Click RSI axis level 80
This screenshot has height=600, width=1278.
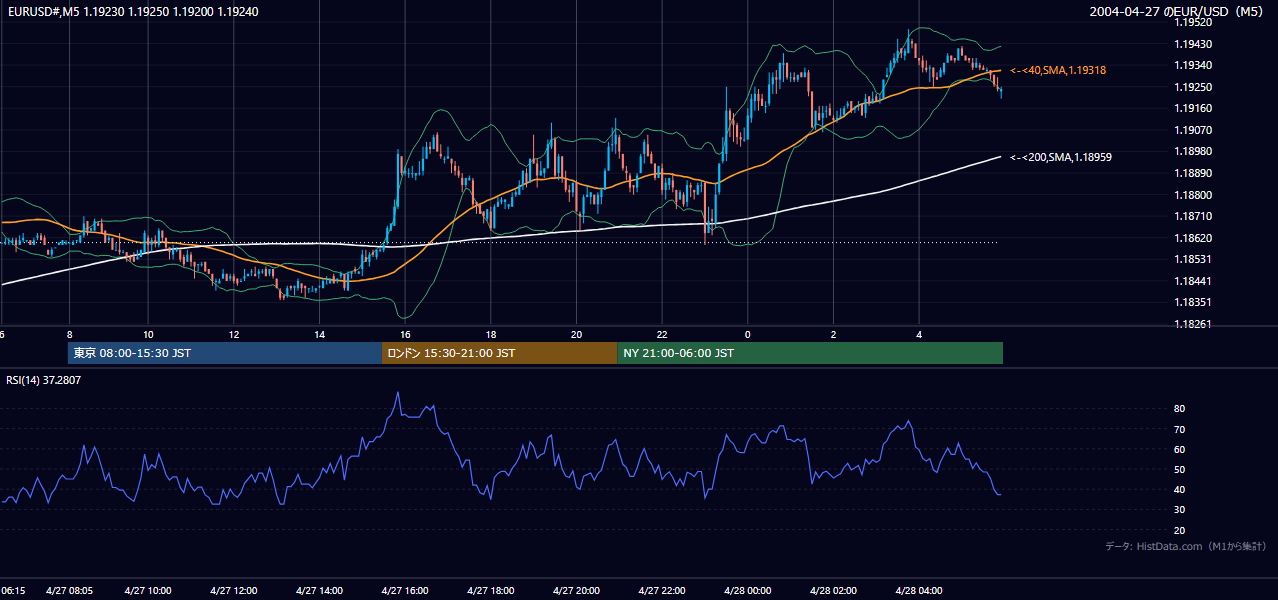pos(1180,409)
